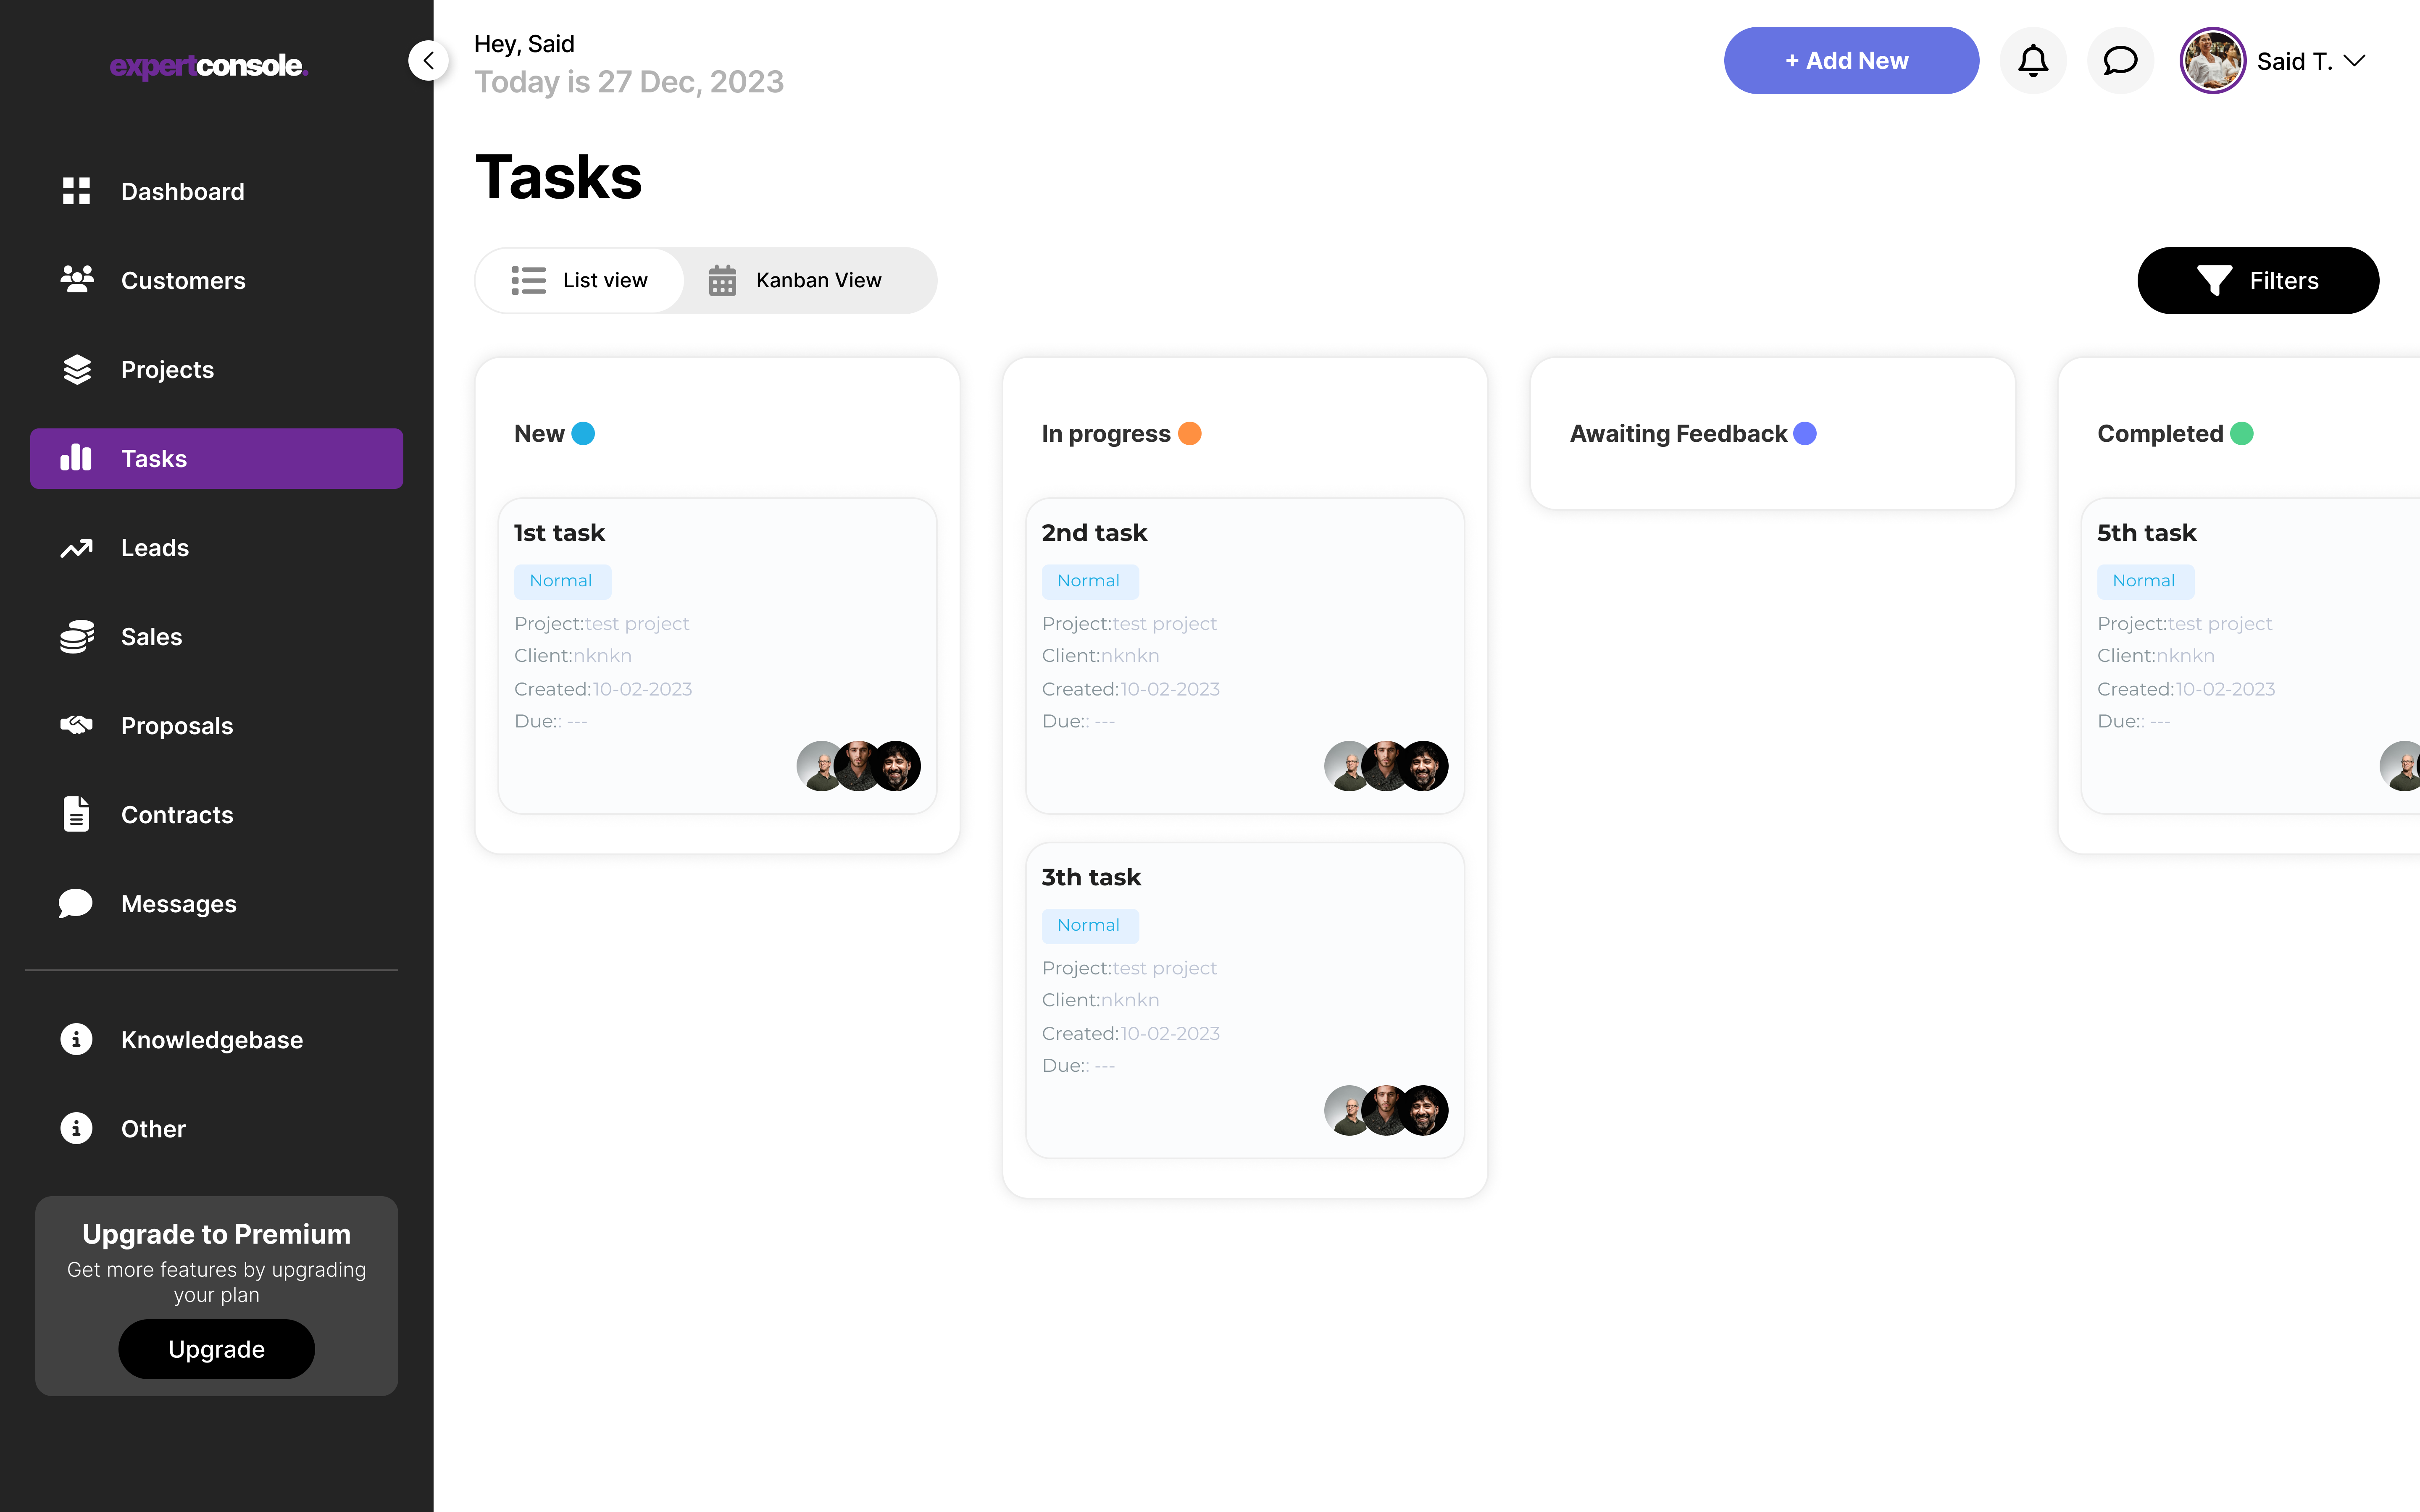Viewport: 2420px width, 1512px height.
Task: Click the Contracts document icon
Action: tap(76, 814)
